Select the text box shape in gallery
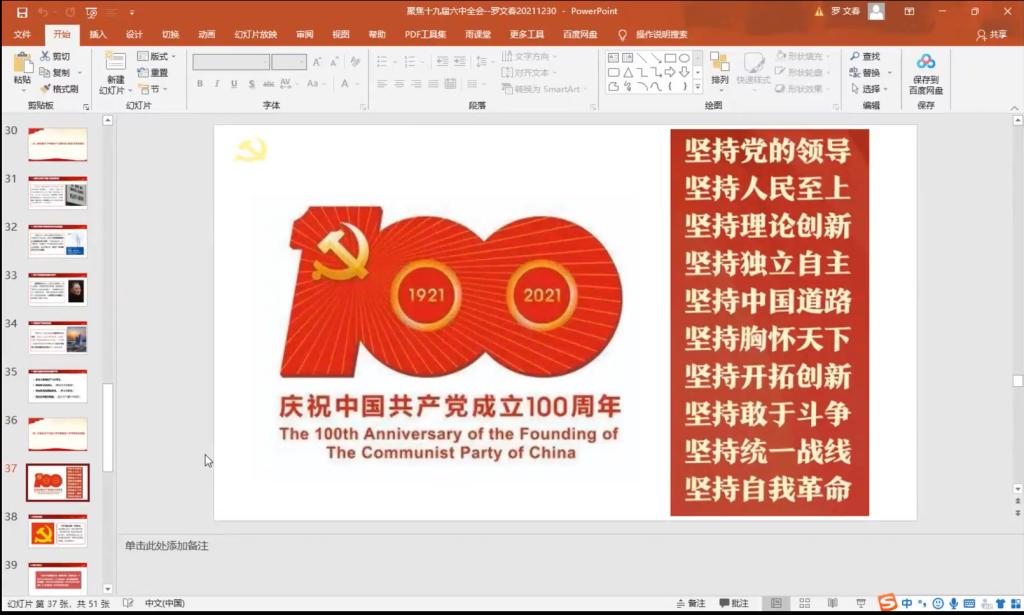This screenshot has width=1024, height=615. [x=613, y=58]
